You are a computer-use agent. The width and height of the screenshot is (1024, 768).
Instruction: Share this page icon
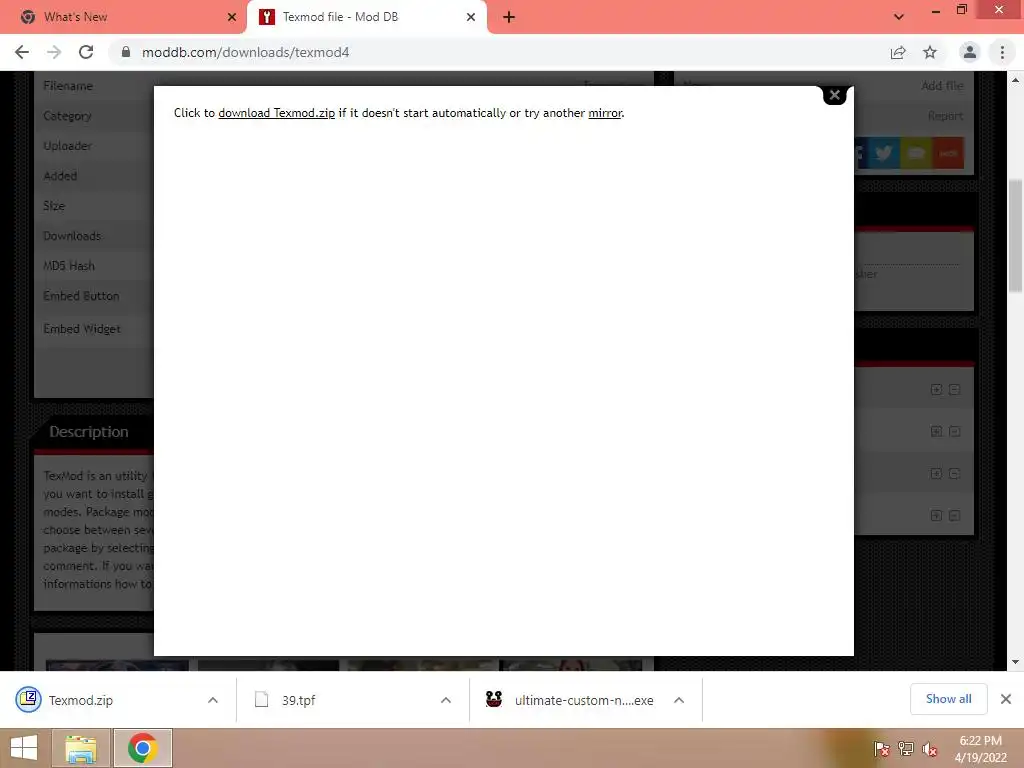(898, 52)
